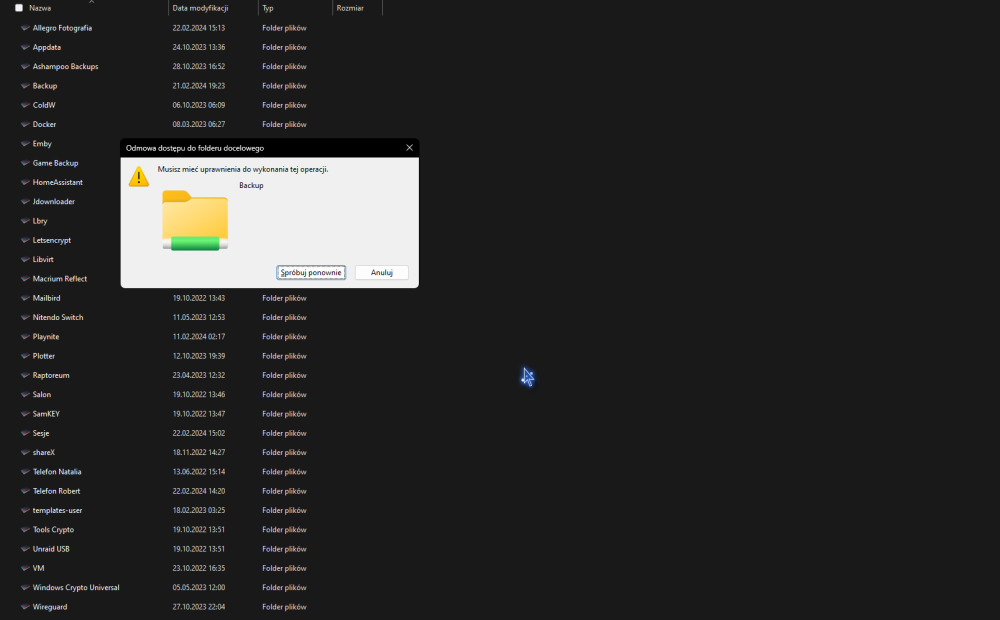Click the Macrium Reflect folder icon
Image resolution: width=1000 pixels, height=620 pixels.
(26, 279)
